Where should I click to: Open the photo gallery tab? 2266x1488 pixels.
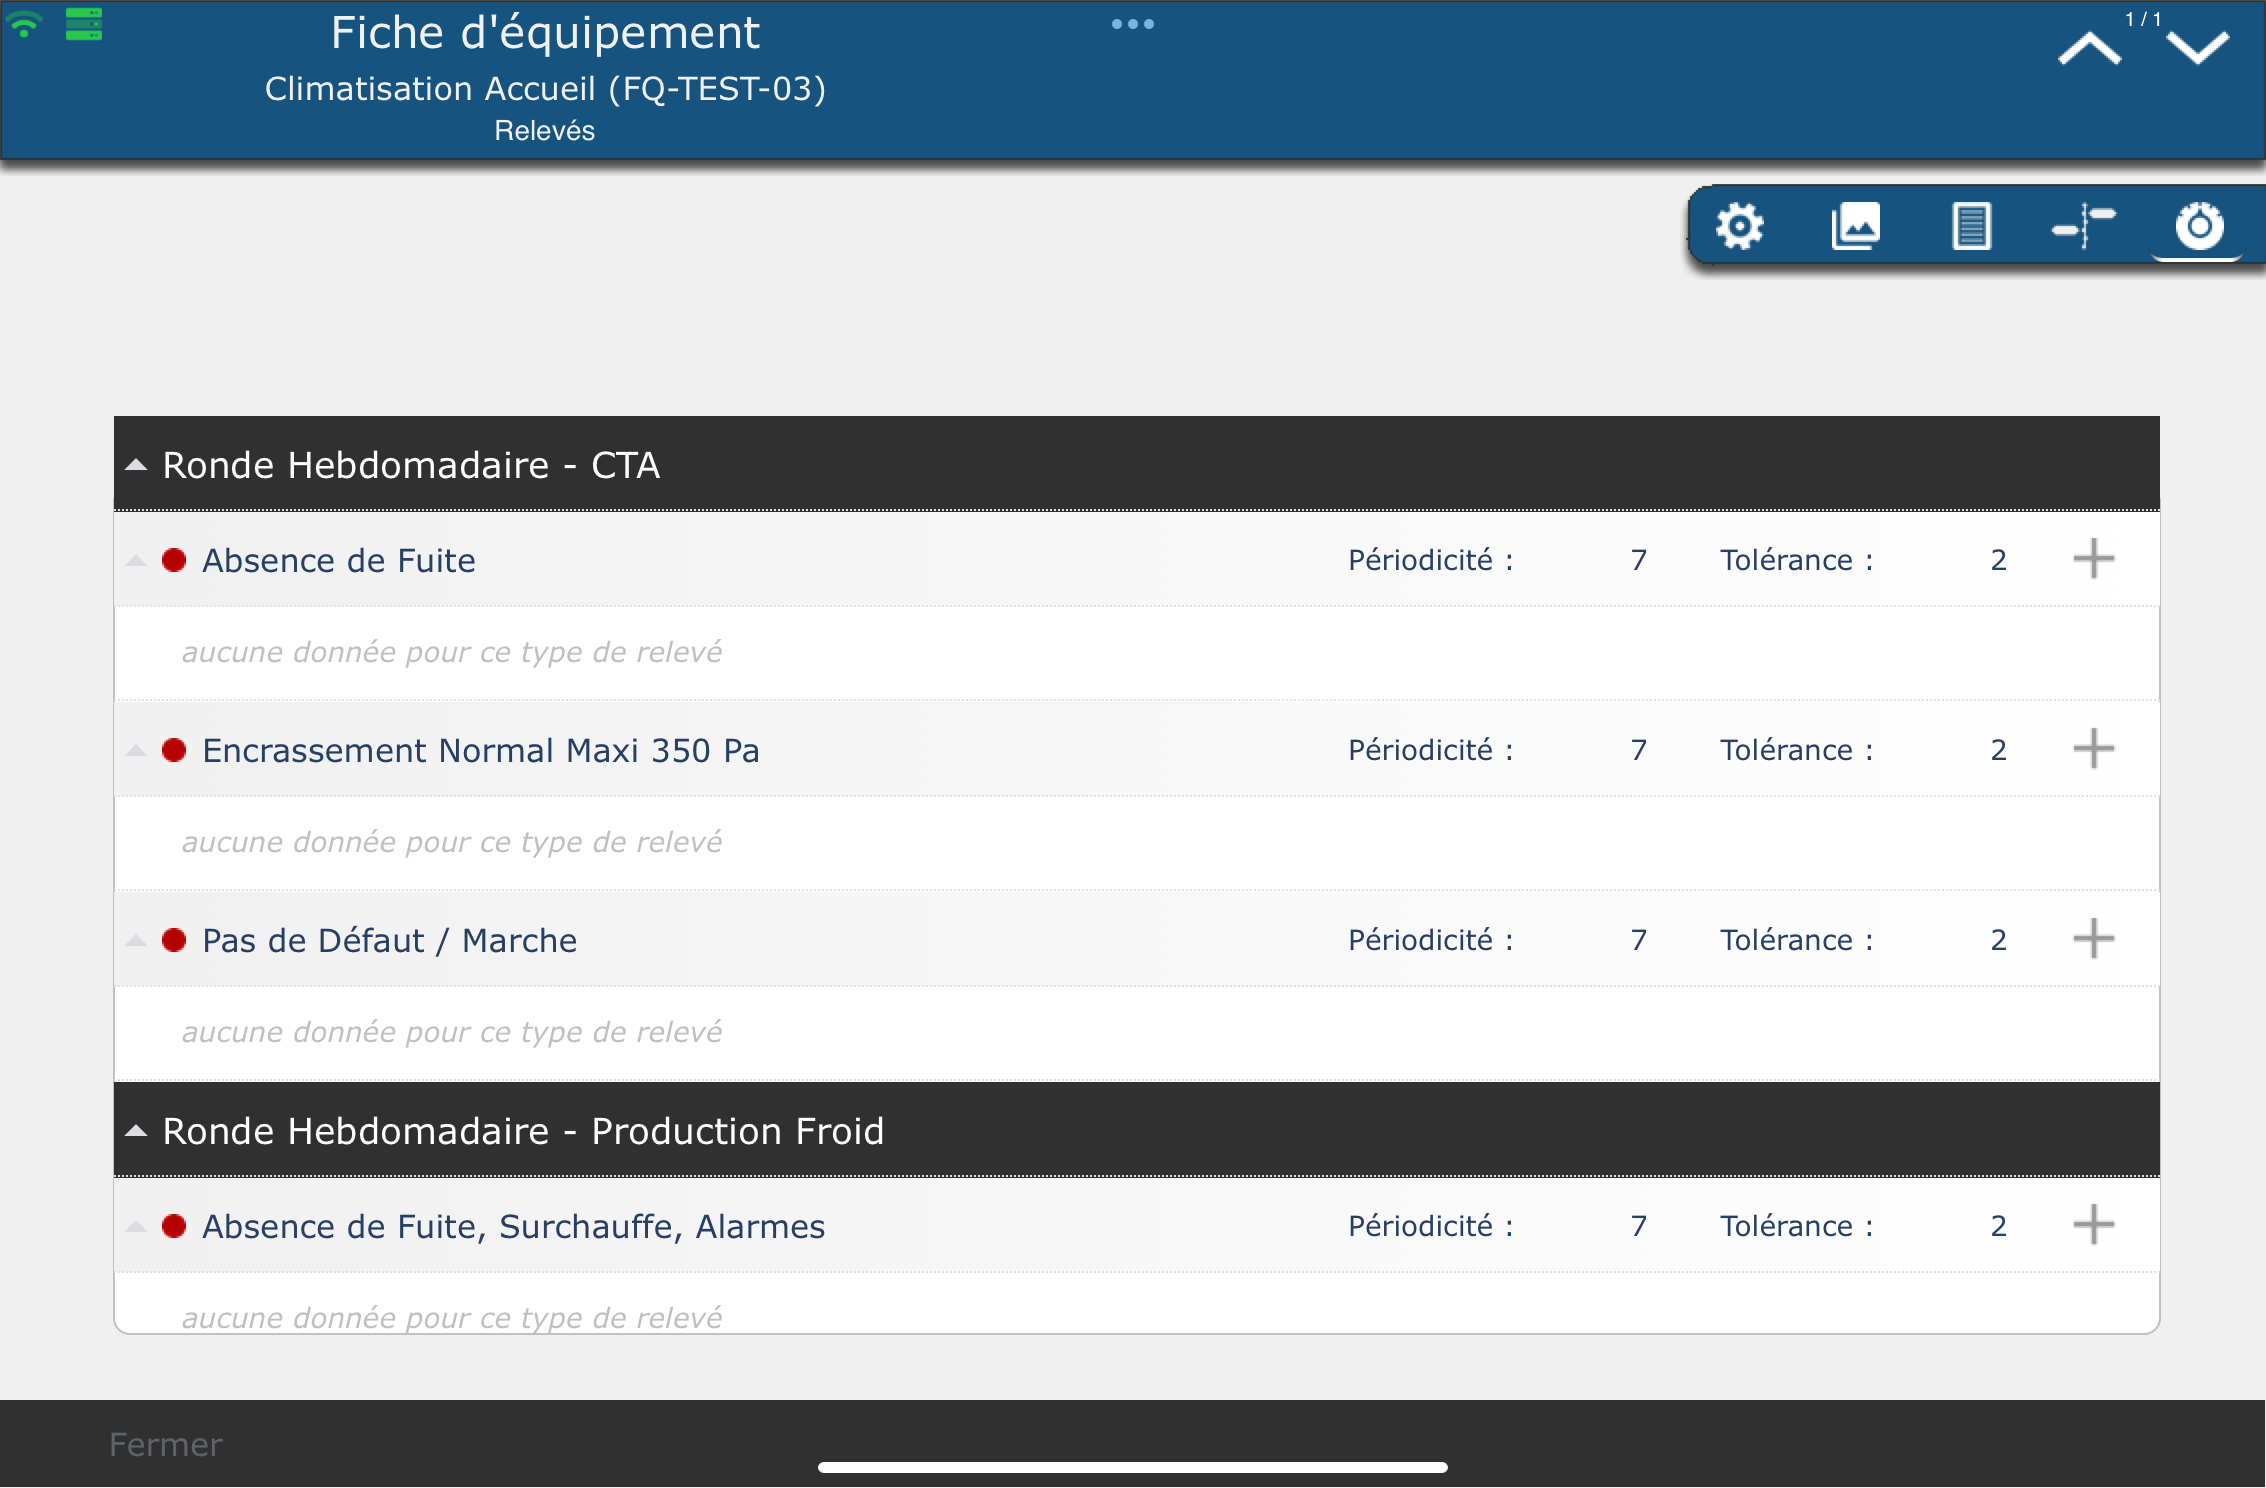point(1855,226)
